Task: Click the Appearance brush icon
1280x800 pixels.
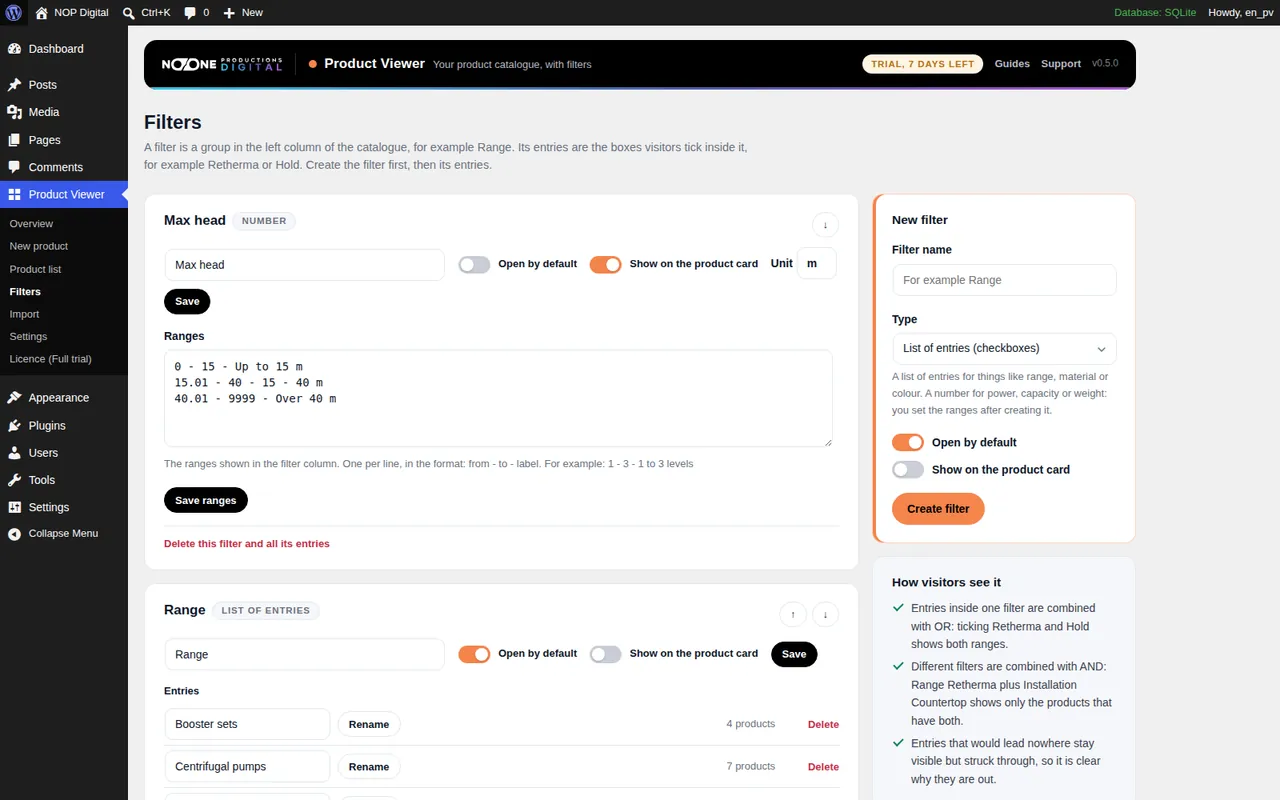Action: click(14, 398)
